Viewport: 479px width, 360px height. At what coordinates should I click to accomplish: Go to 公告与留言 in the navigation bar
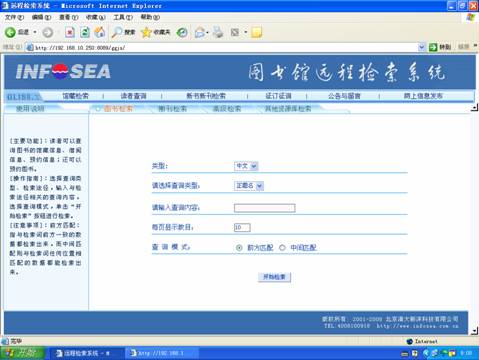pos(344,96)
